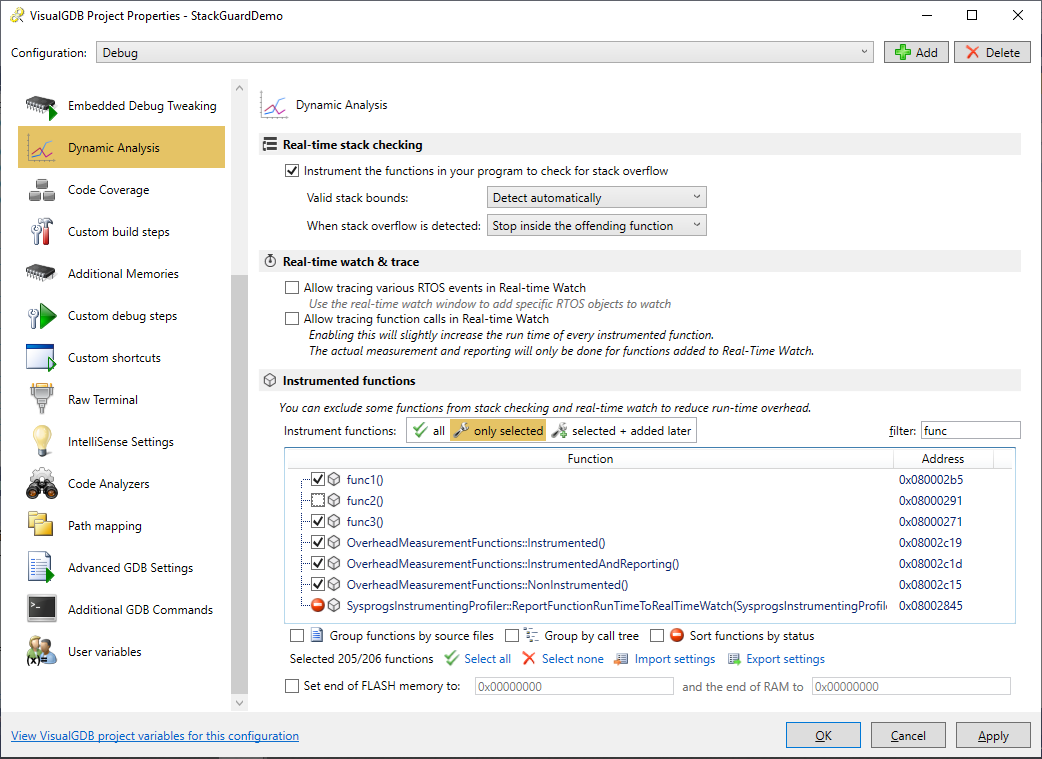Click the Custom build steps tools icon

[x=41, y=232]
